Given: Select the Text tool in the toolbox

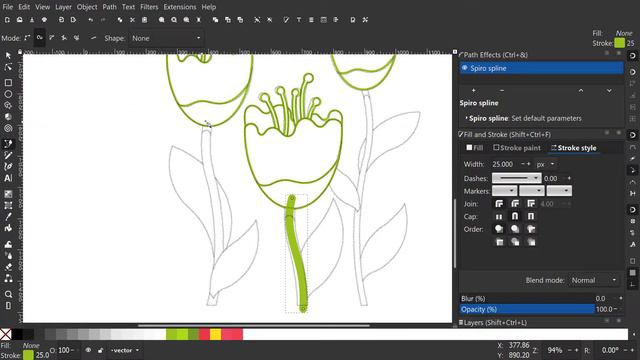Looking at the screenshot, I should pyautogui.click(x=8, y=178).
